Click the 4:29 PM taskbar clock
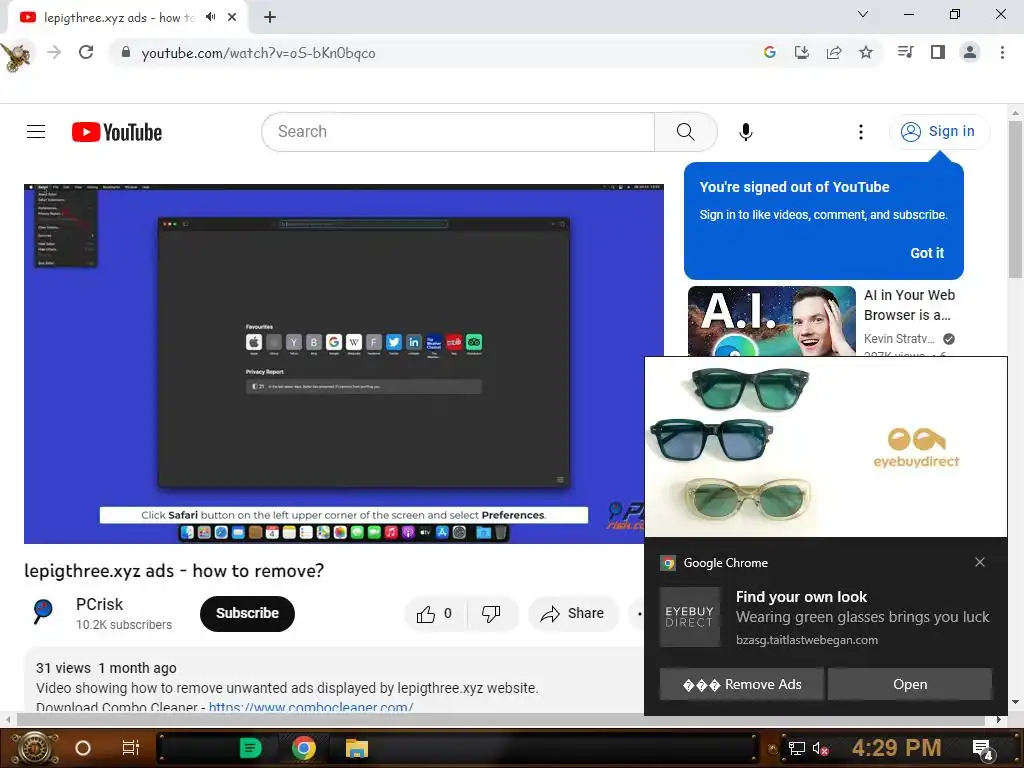This screenshot has width=1024, height=768. (897, 748)
